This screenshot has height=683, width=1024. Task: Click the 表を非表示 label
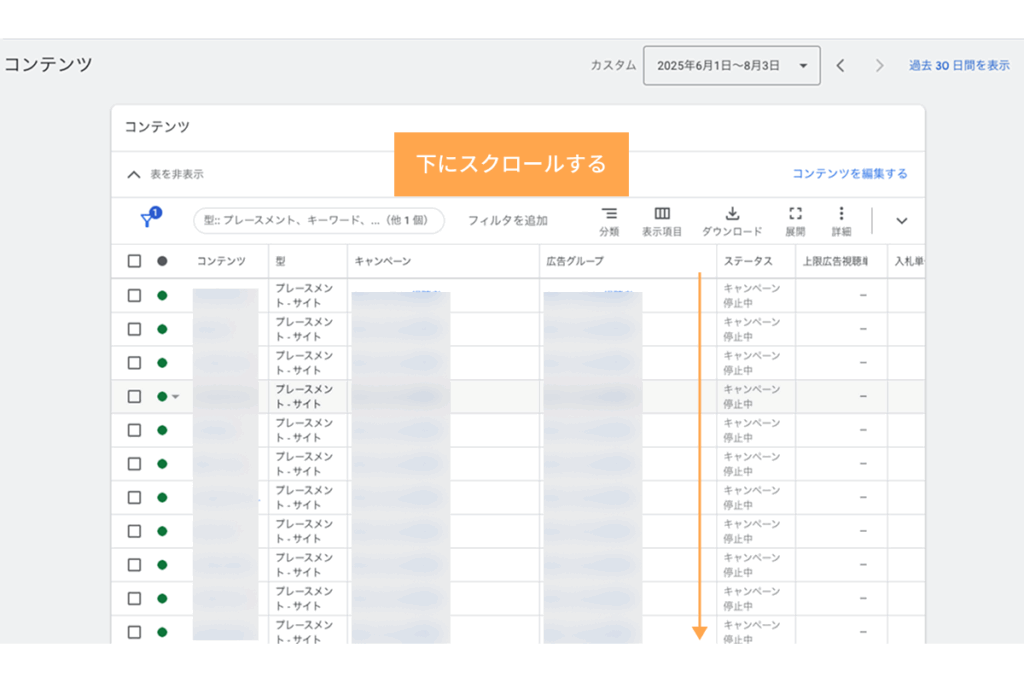click(x=177, y=174)
